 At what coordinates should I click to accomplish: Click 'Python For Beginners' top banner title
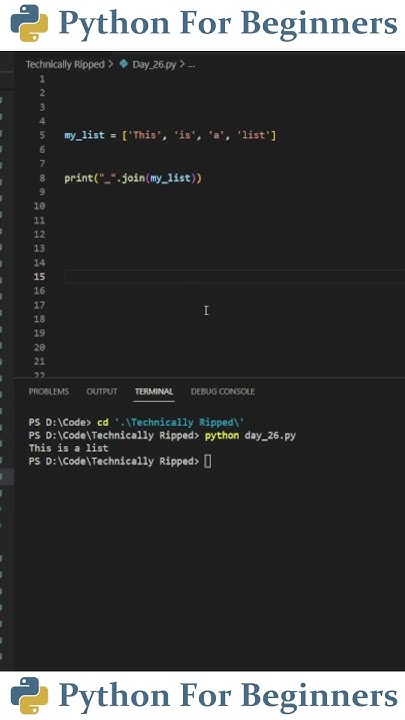point(228,23)
